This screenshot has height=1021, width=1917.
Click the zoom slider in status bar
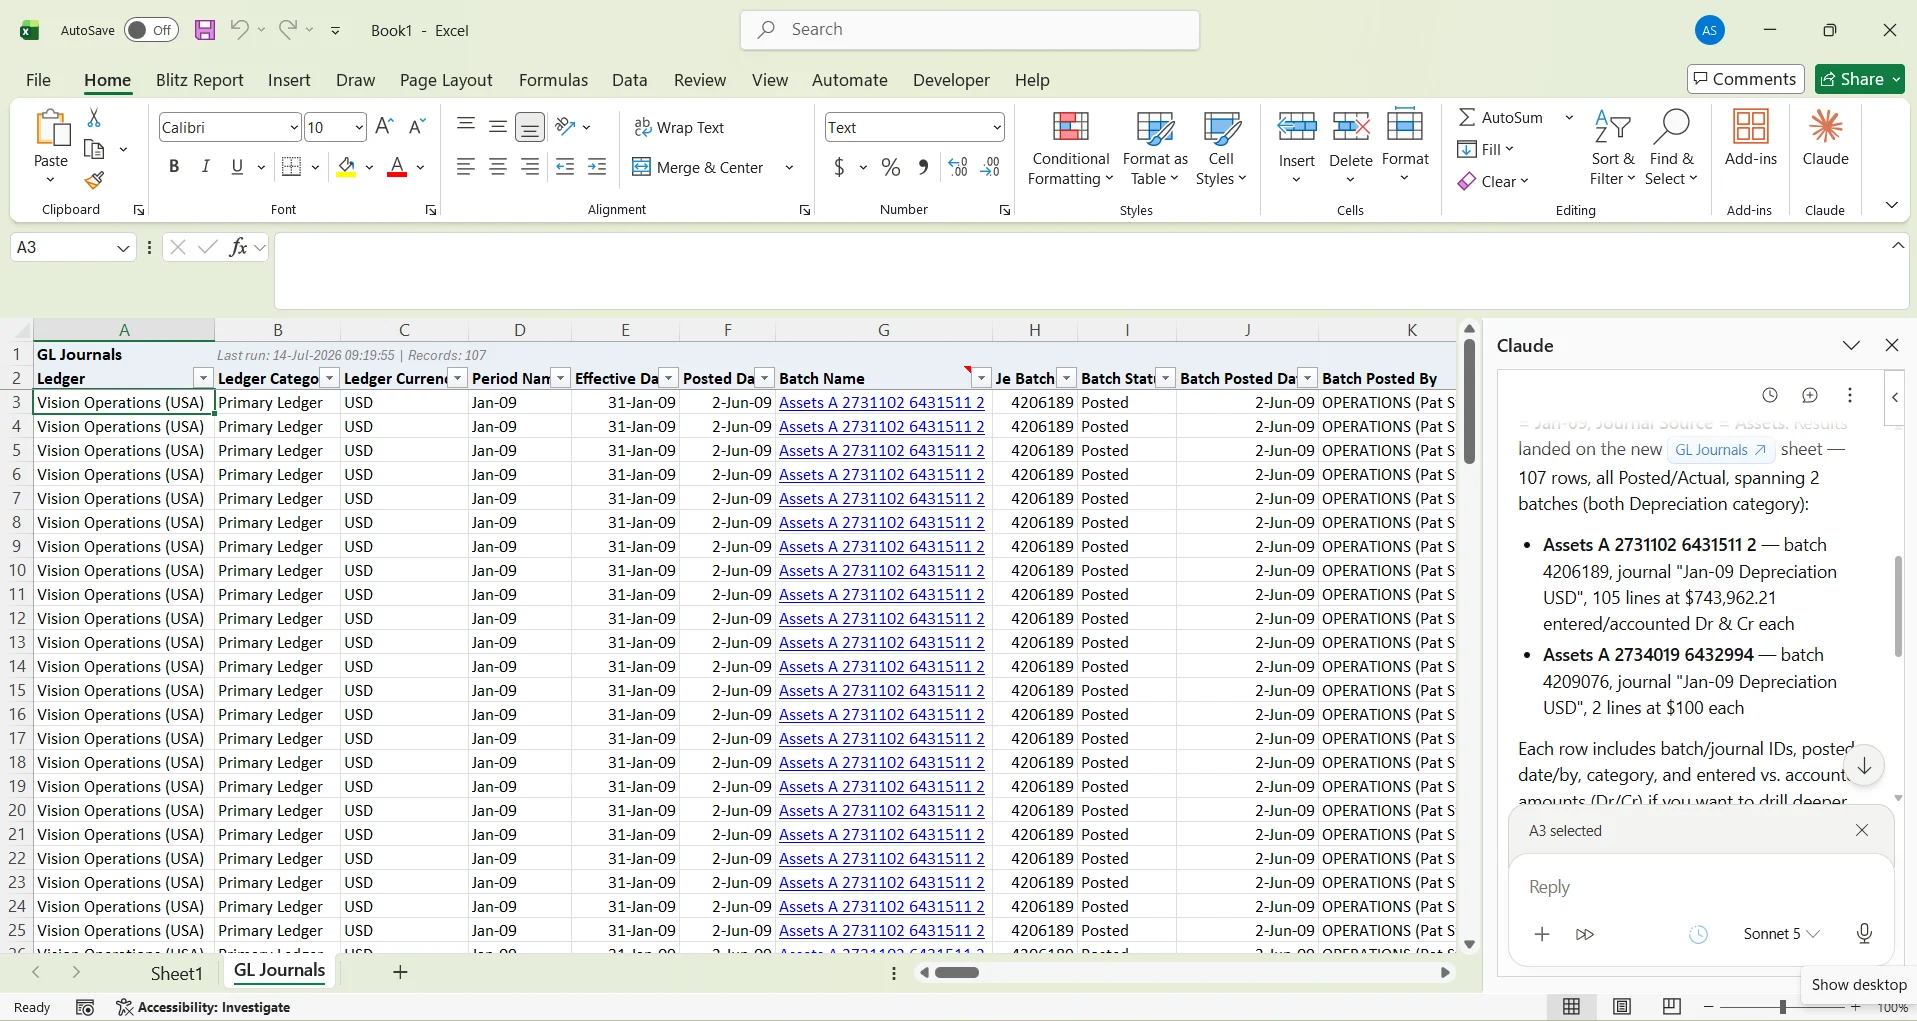[x=1782, y=1007]
